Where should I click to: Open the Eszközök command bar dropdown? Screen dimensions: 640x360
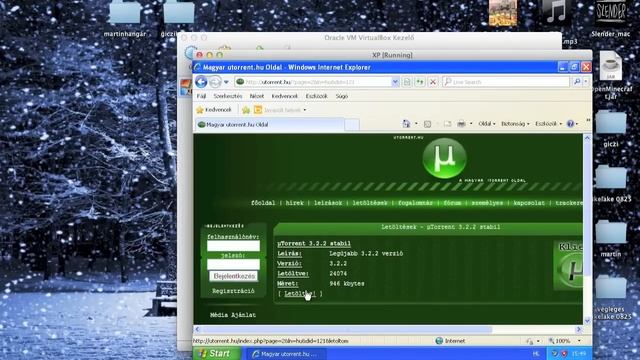[548, 124]
